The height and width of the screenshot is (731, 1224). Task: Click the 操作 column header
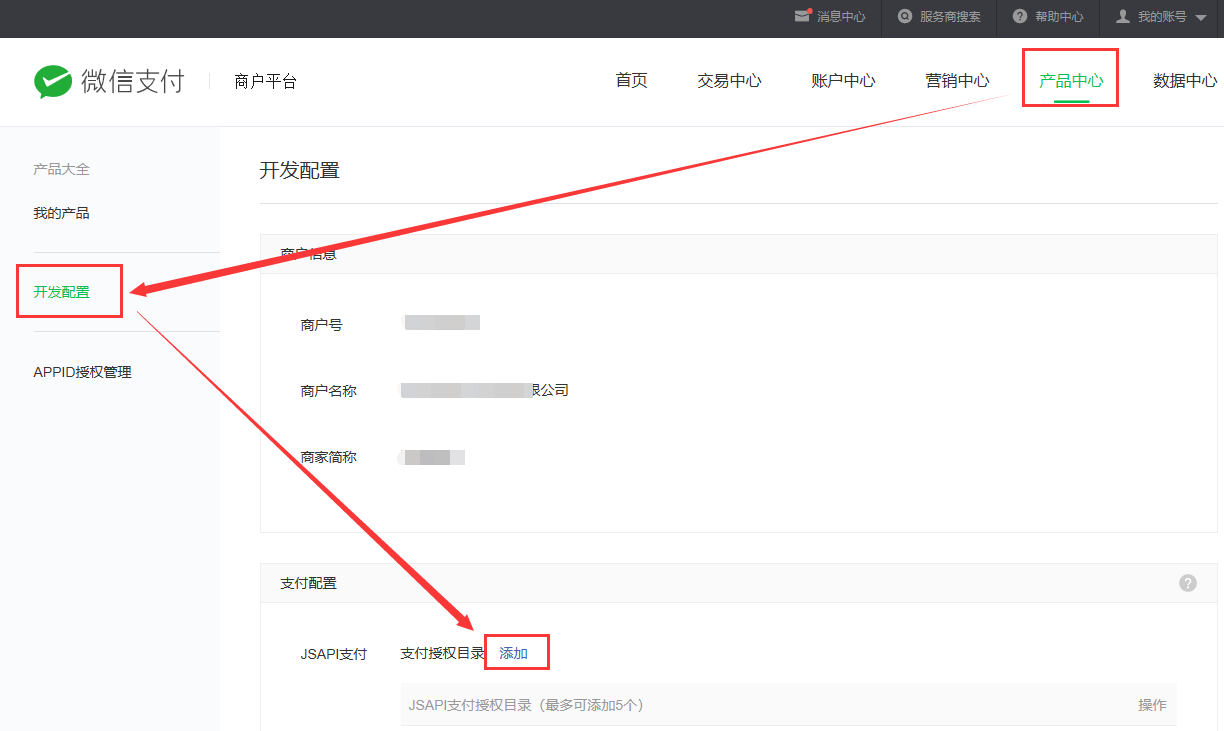[1152, 705]
